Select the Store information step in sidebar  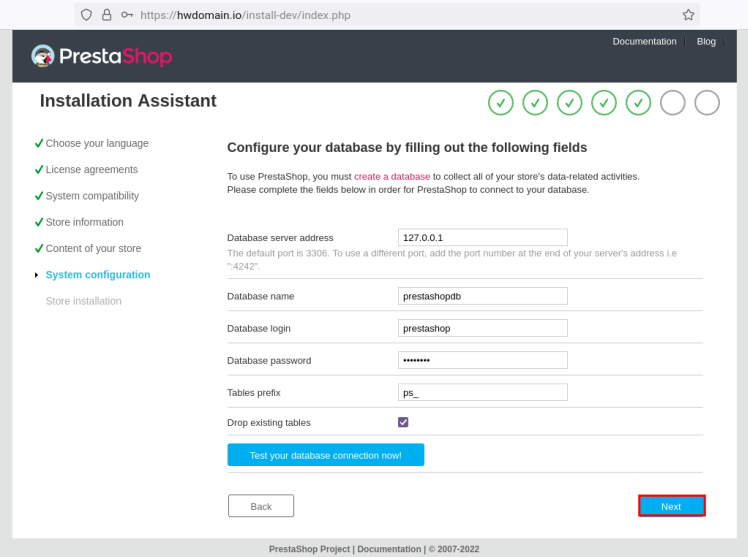click(x=84, y=222)
